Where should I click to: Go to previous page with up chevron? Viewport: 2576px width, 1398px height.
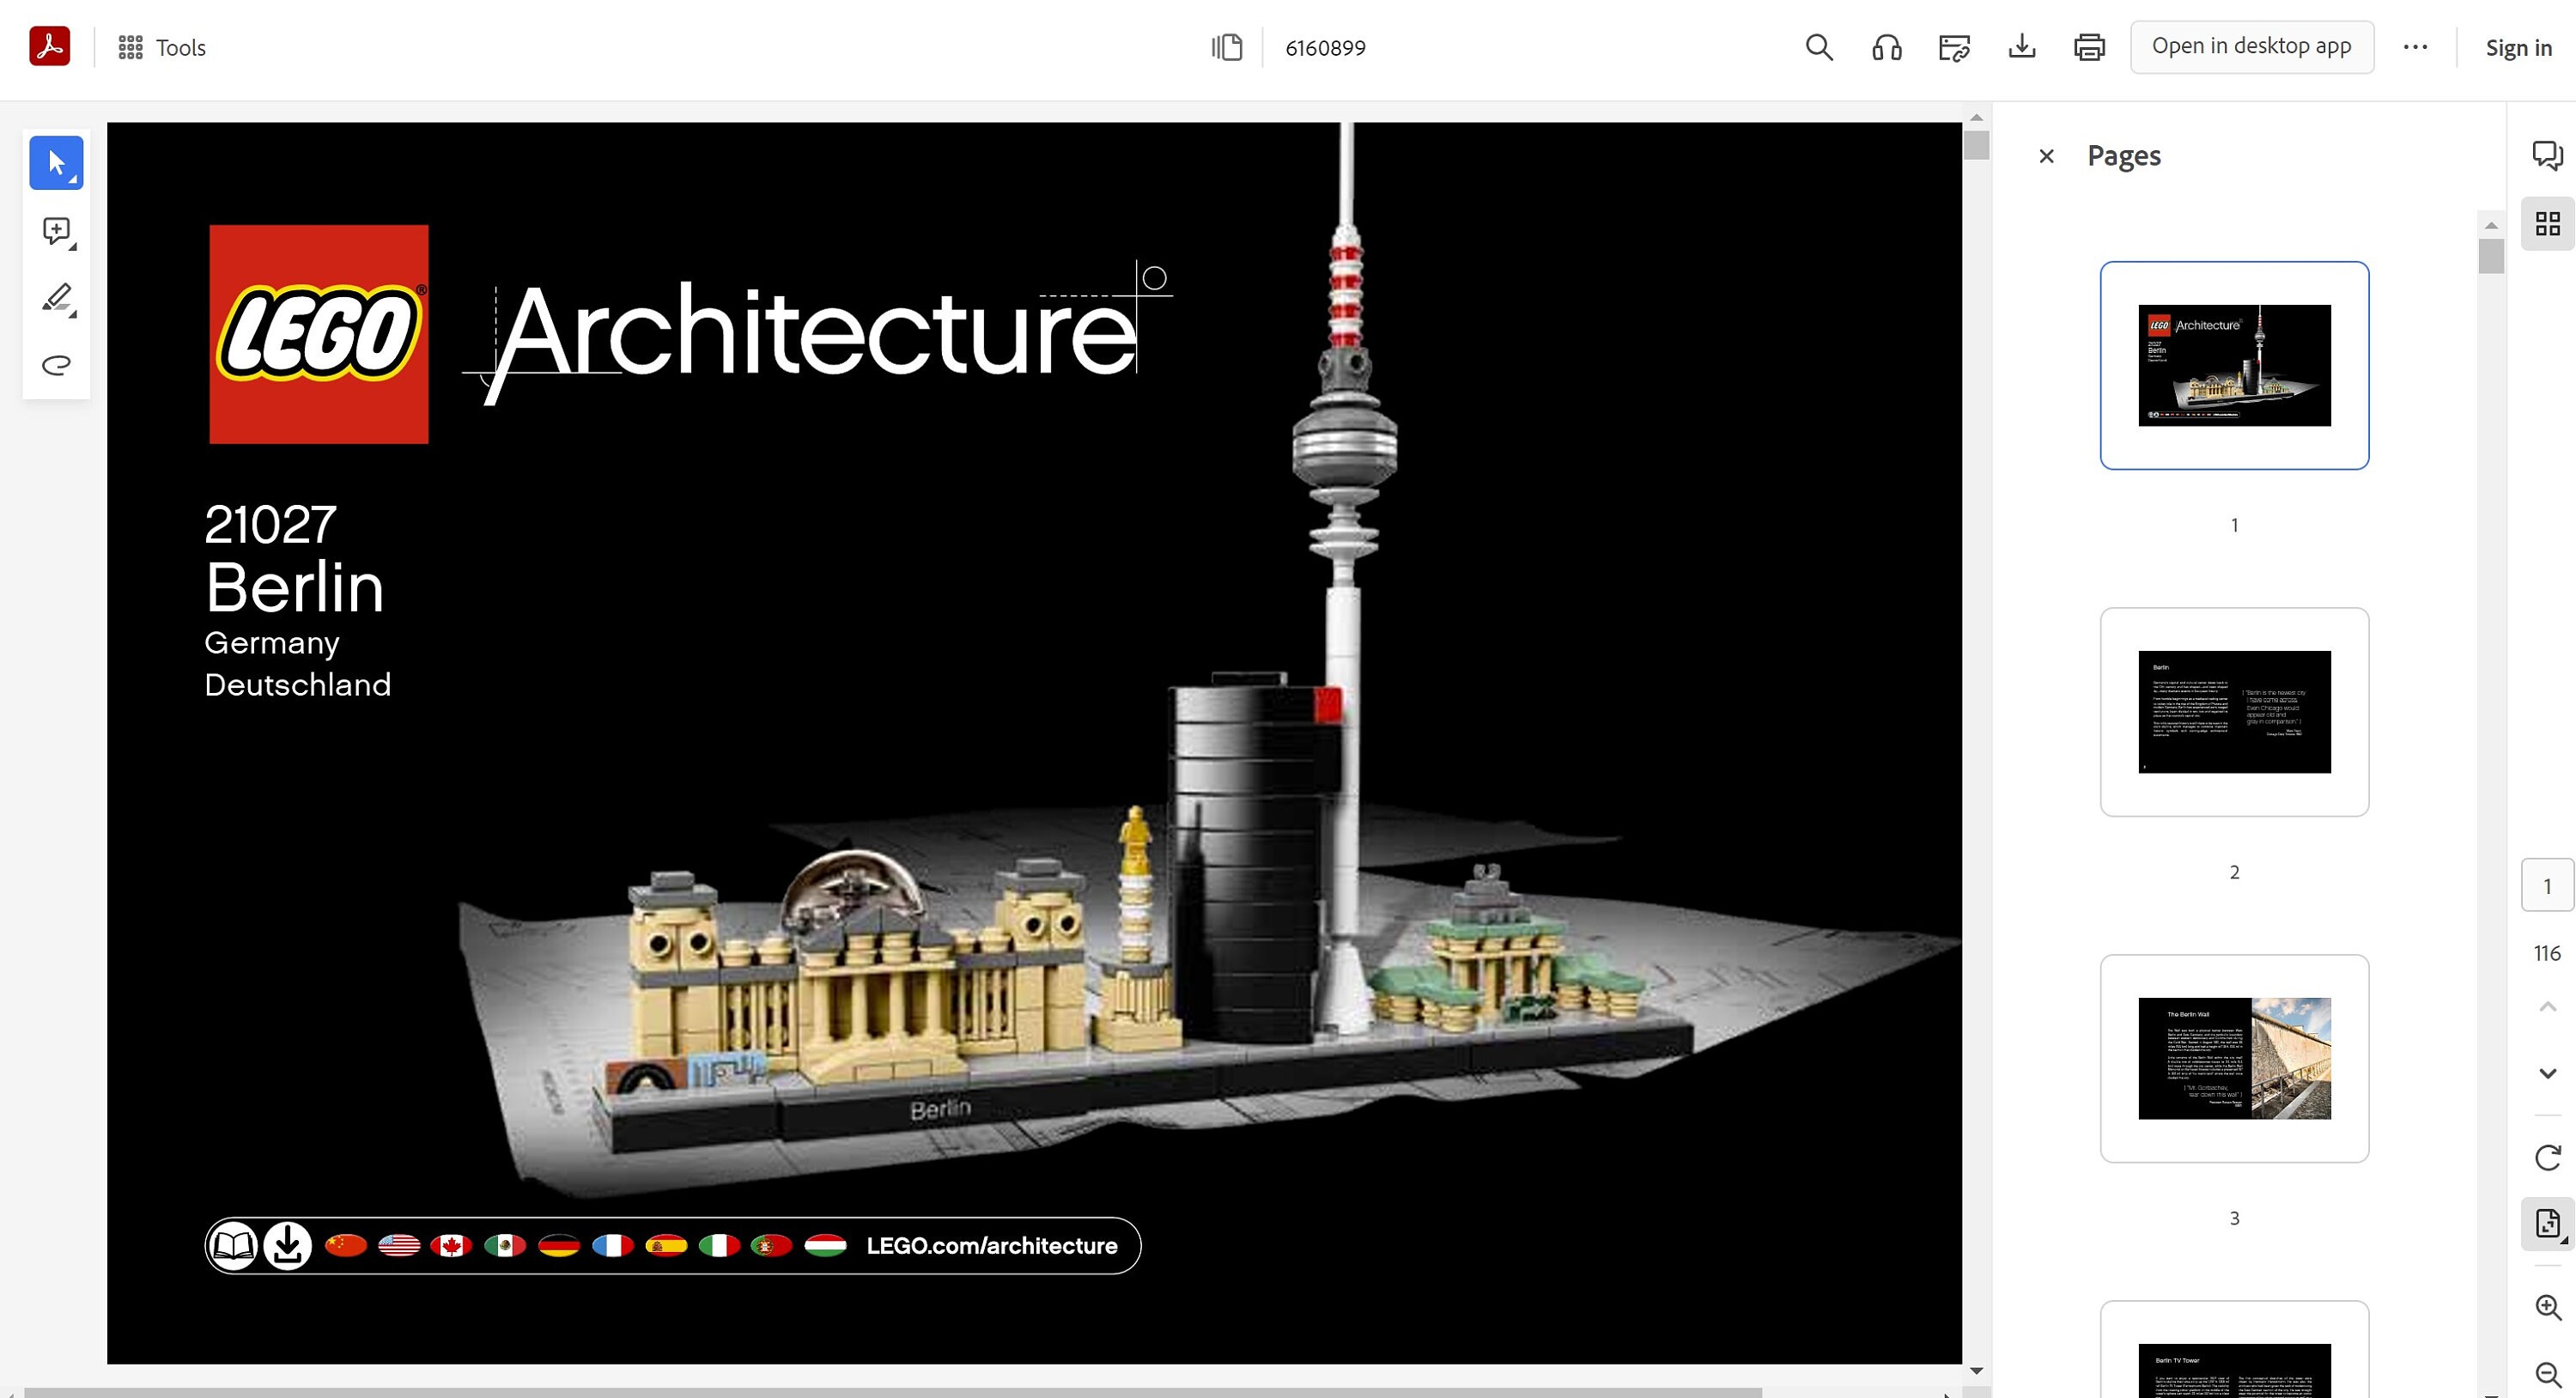coord(2547,1007)
